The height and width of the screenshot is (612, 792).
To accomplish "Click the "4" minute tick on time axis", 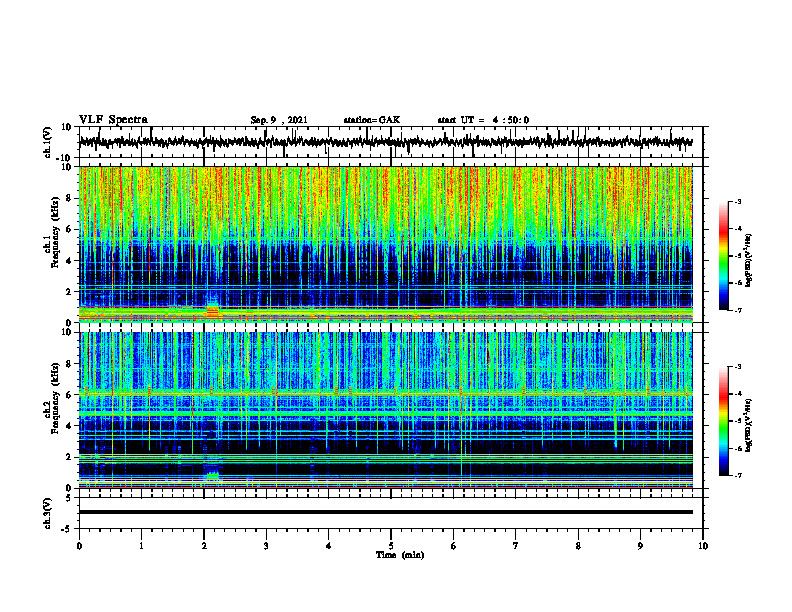I will pyautogui.click(x=329, y=546).
